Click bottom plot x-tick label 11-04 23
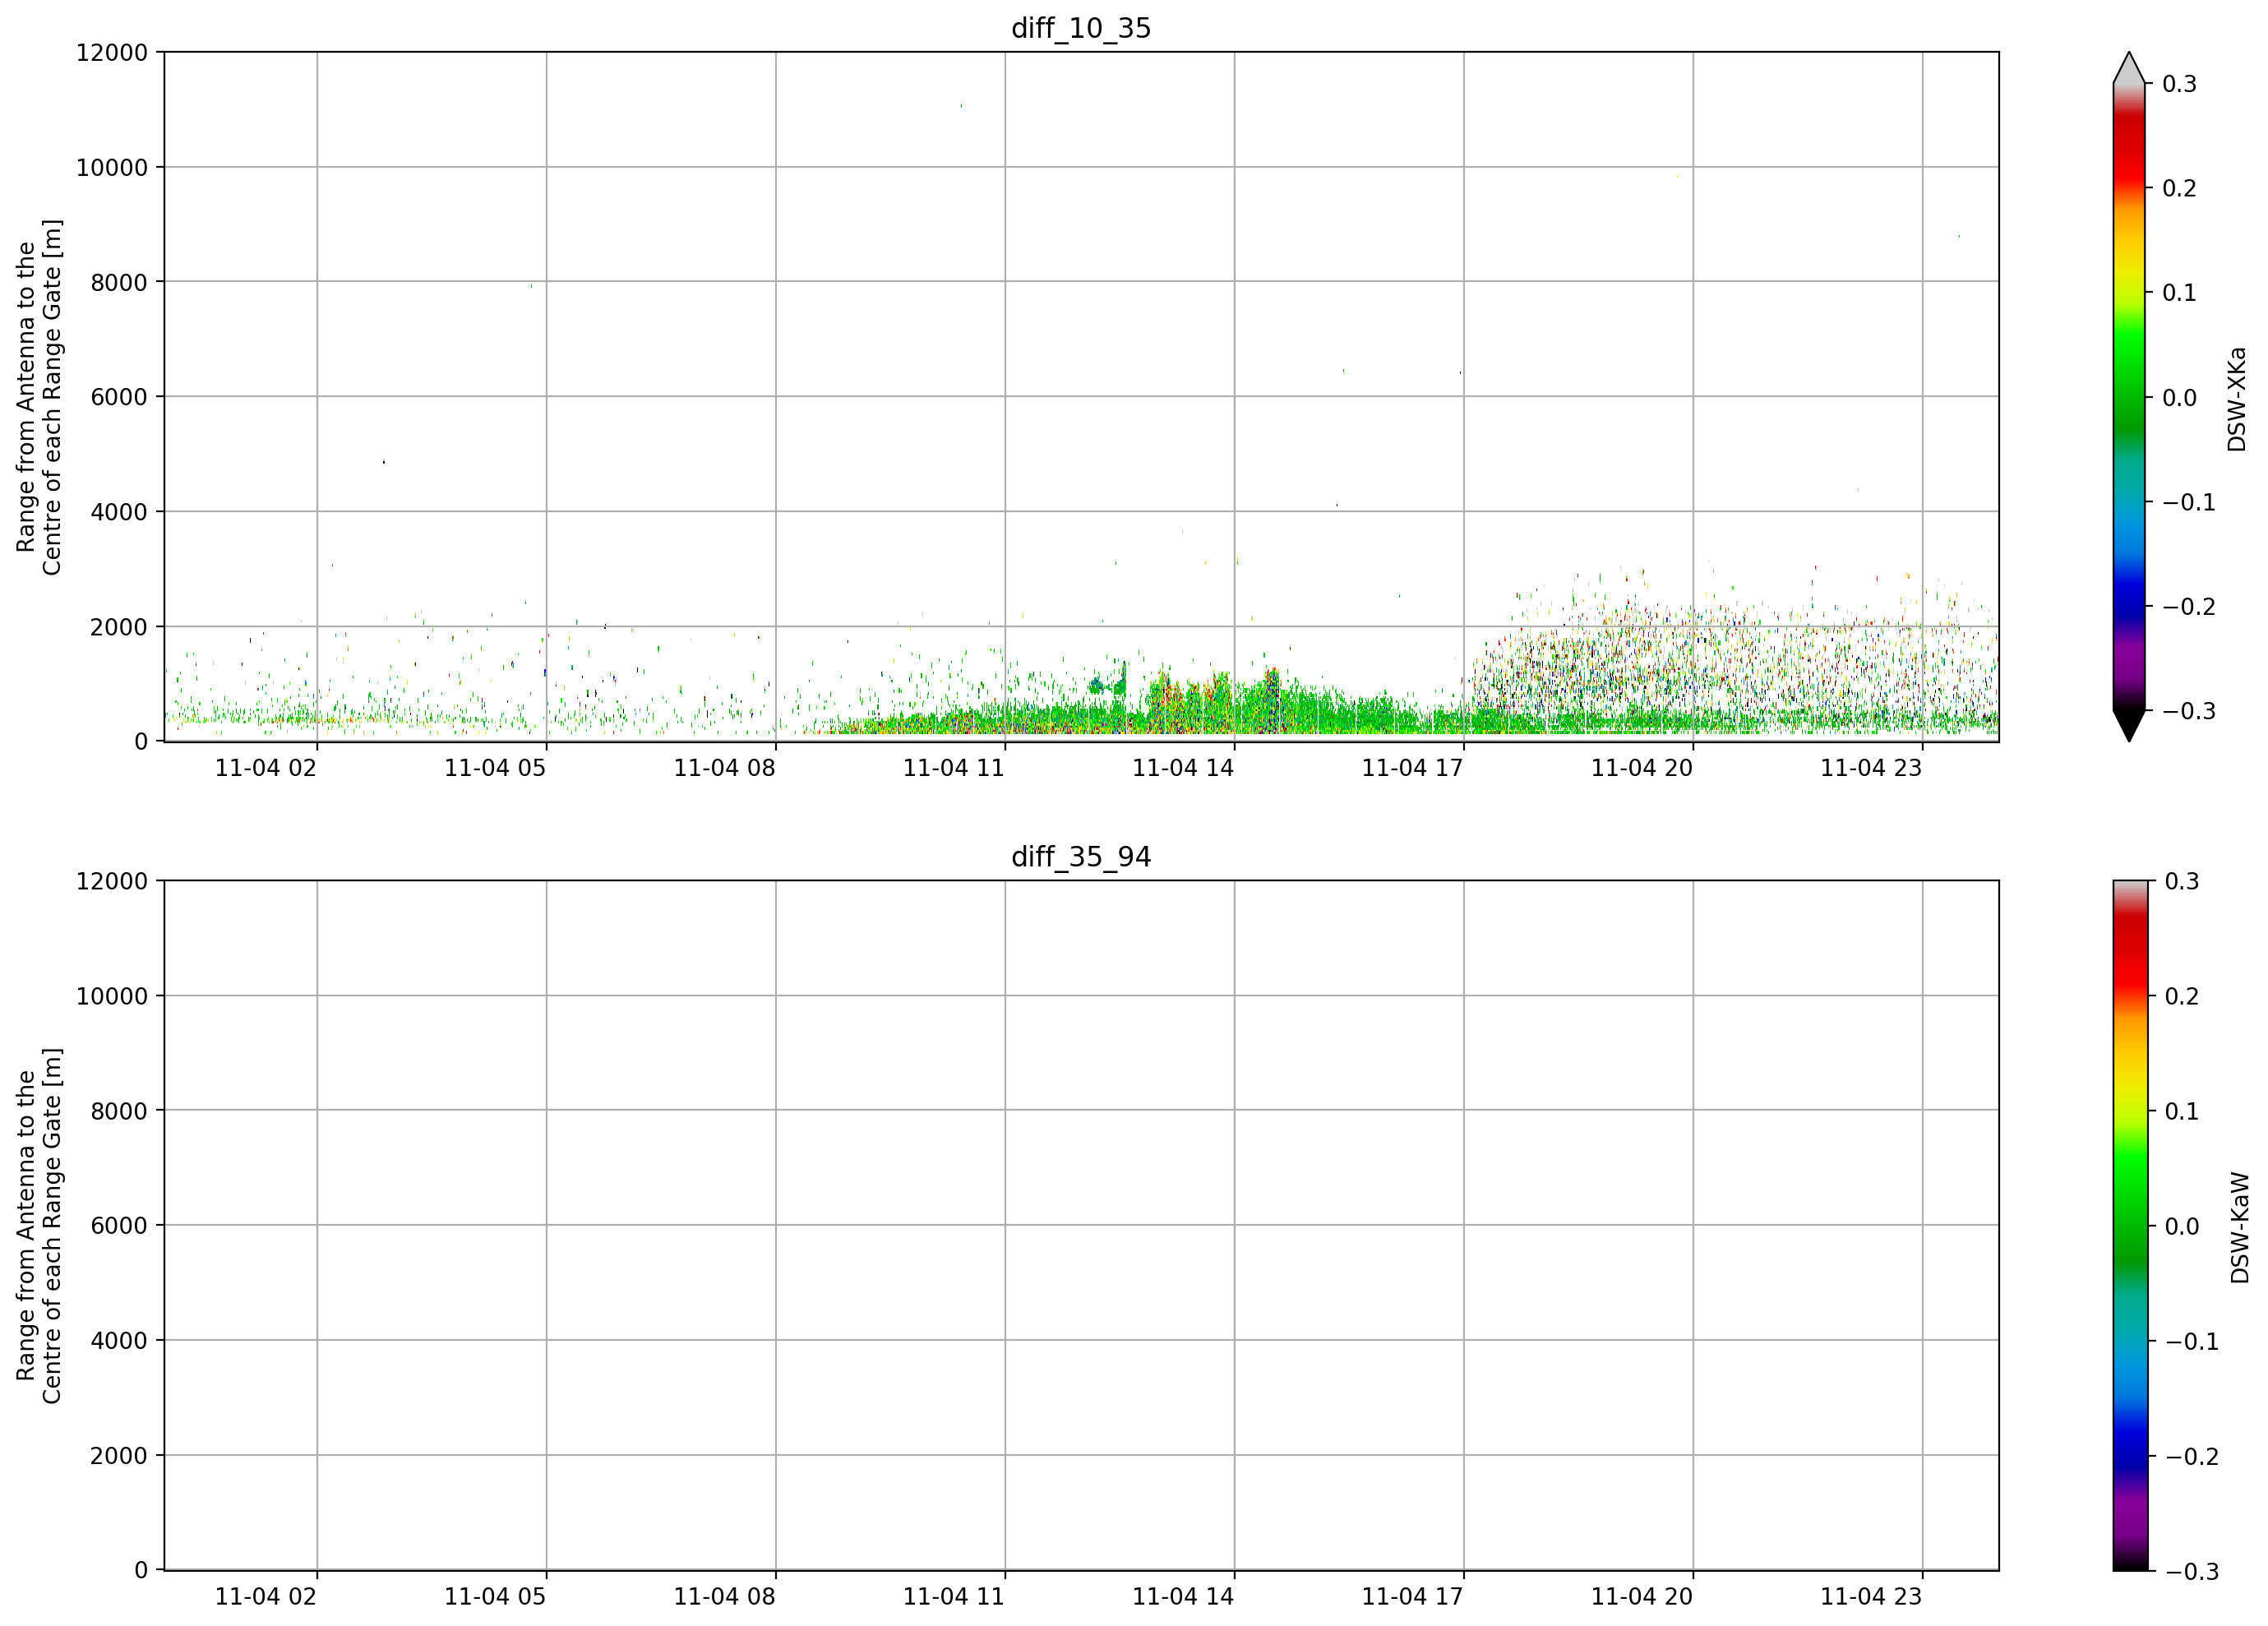Screen dimensions: 2268x1626 pos(1871,1597)
